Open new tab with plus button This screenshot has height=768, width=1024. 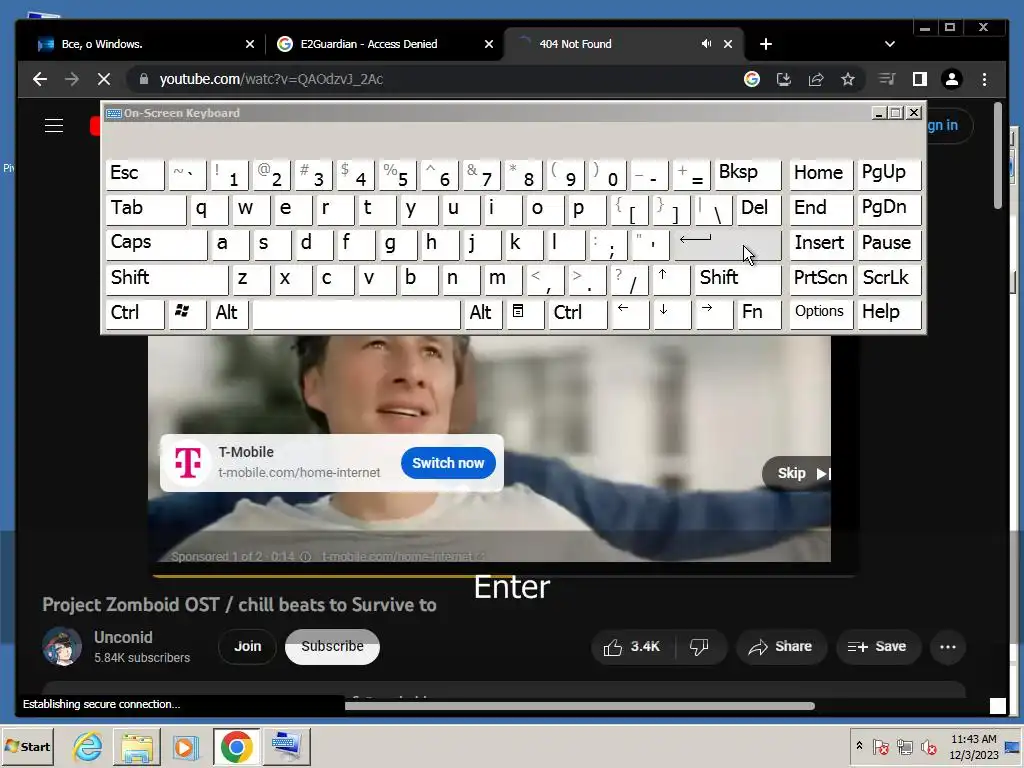click(x=766, y=44)
